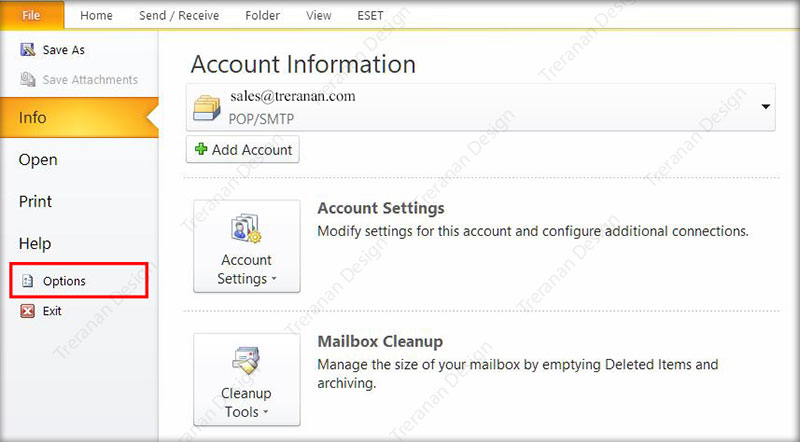Click the Save As disk icon

click(x=28, y=50)
